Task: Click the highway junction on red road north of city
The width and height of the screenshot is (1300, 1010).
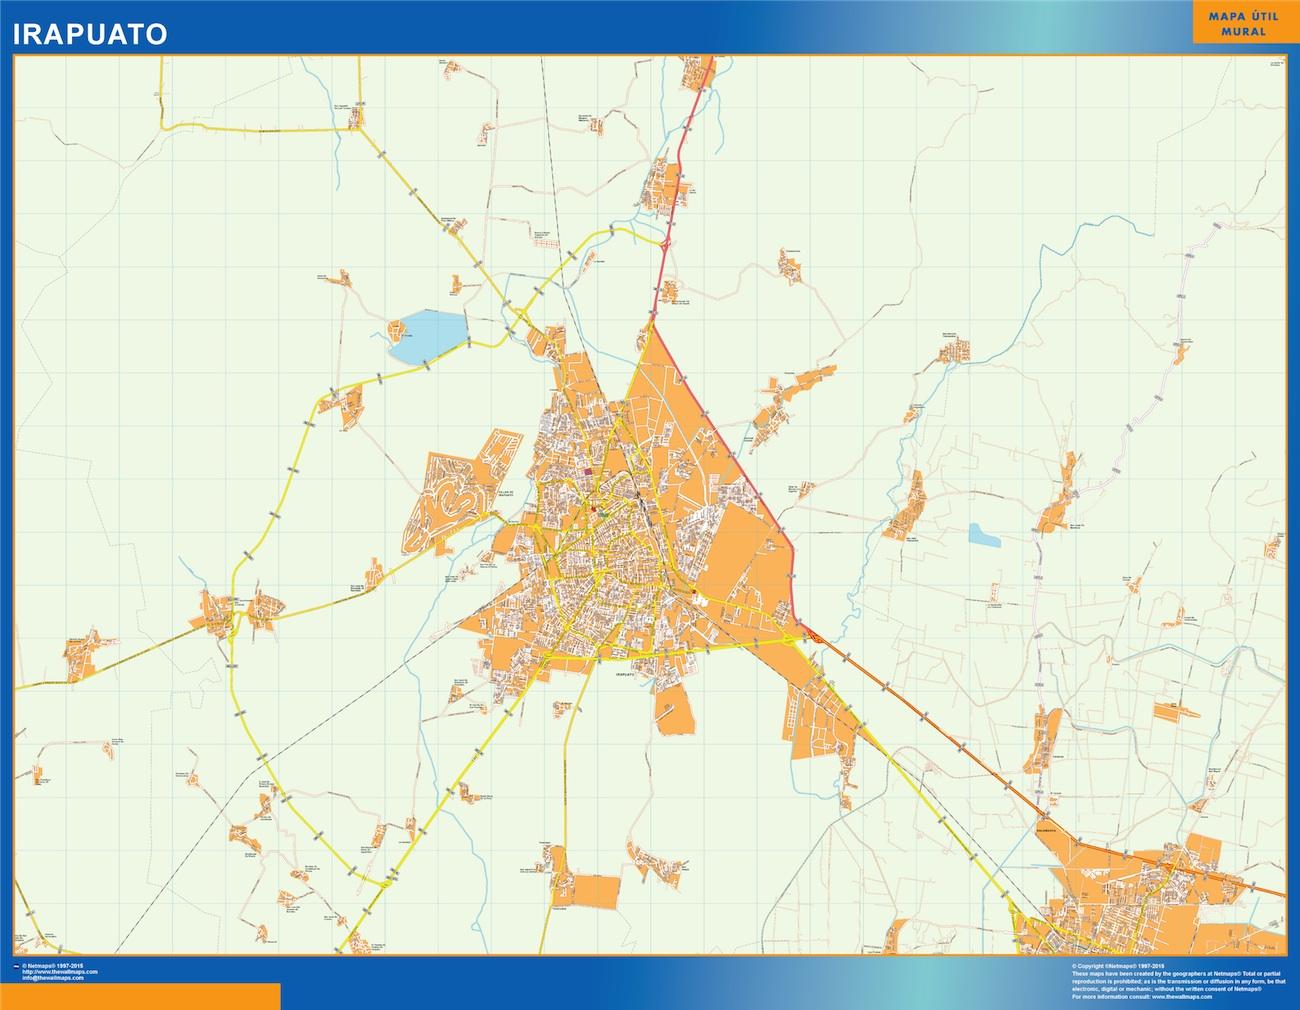Action: (666, 240)
